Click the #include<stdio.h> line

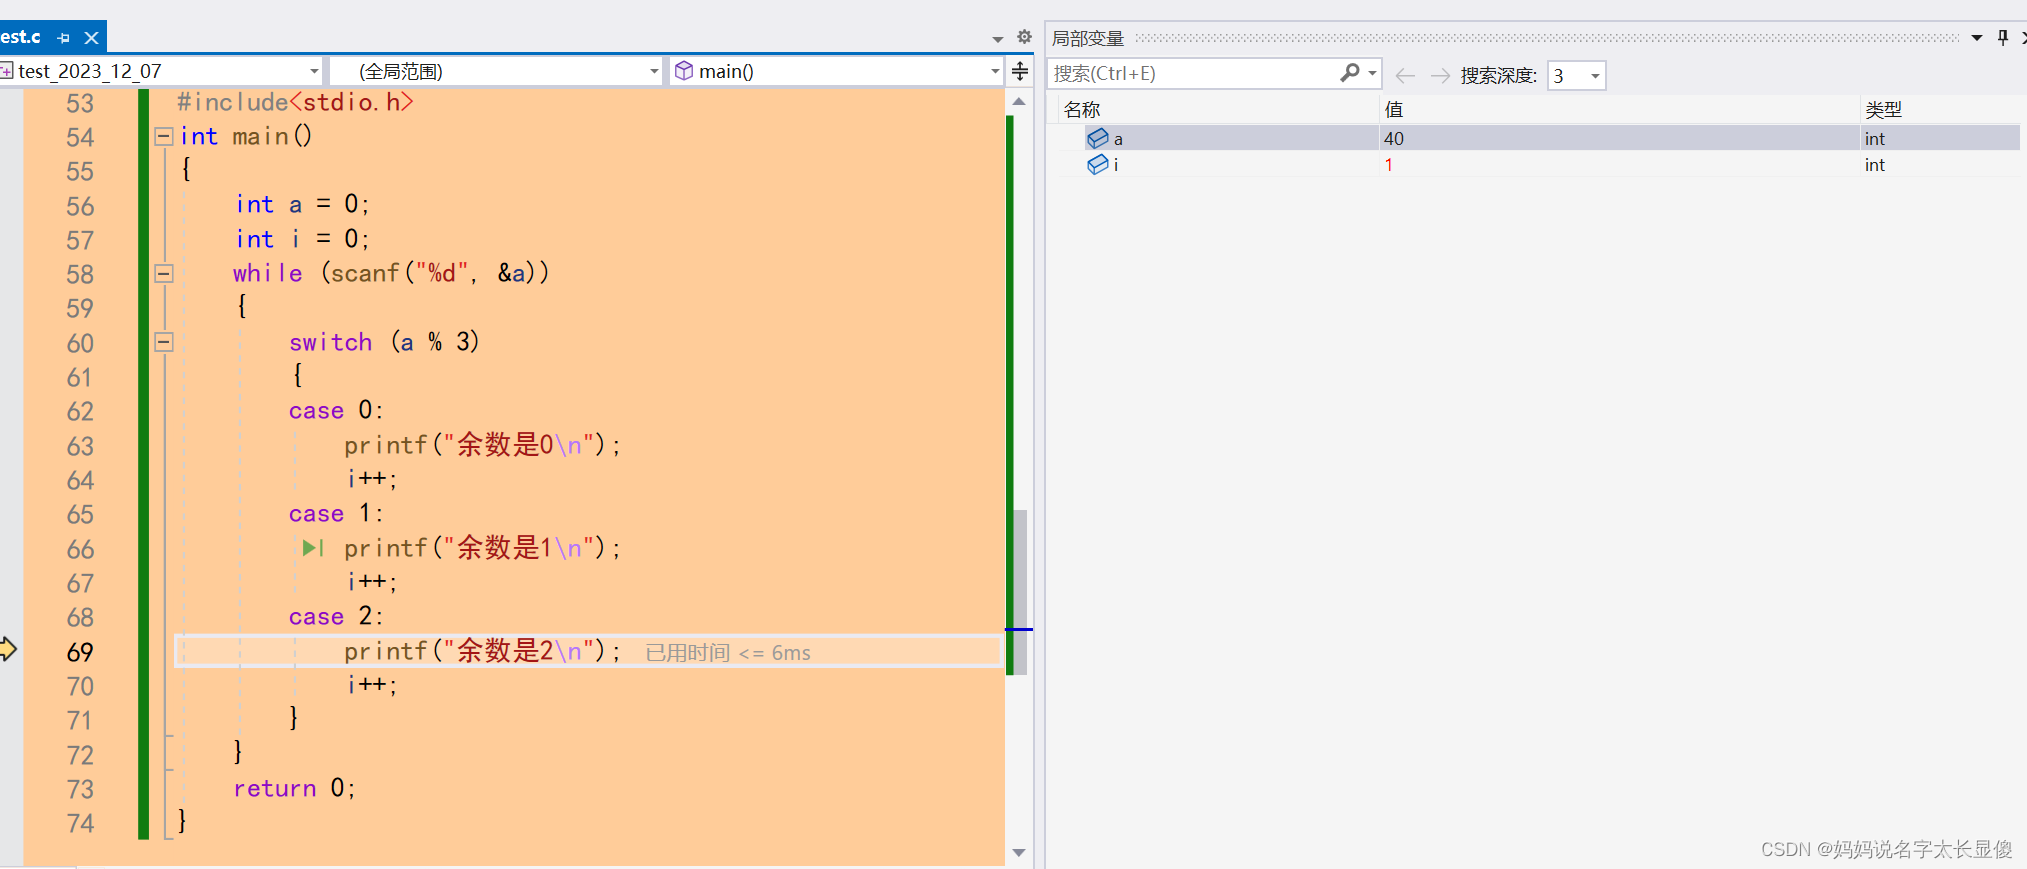point(295,102)
